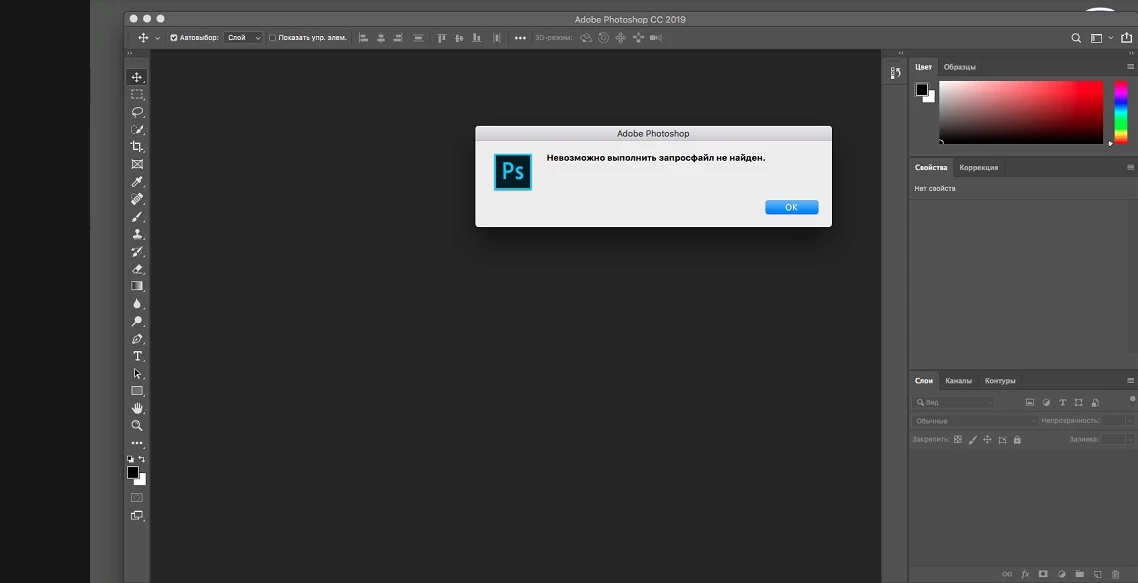Open the History panel icon
The width and height of the screenshot is (1138, 583).
[x=895, y=73]
